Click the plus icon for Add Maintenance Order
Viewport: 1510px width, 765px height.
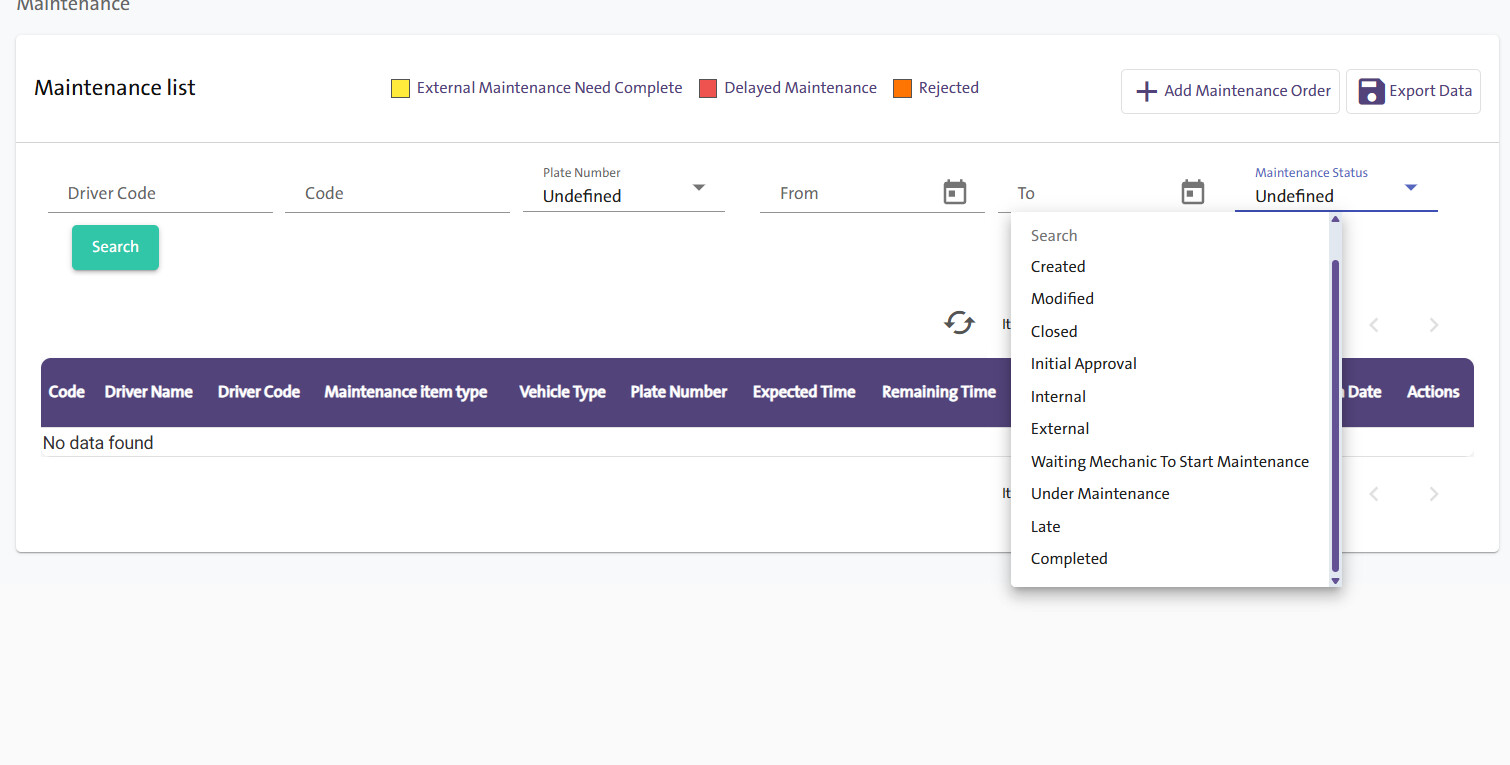click(x=1147, y=91)
